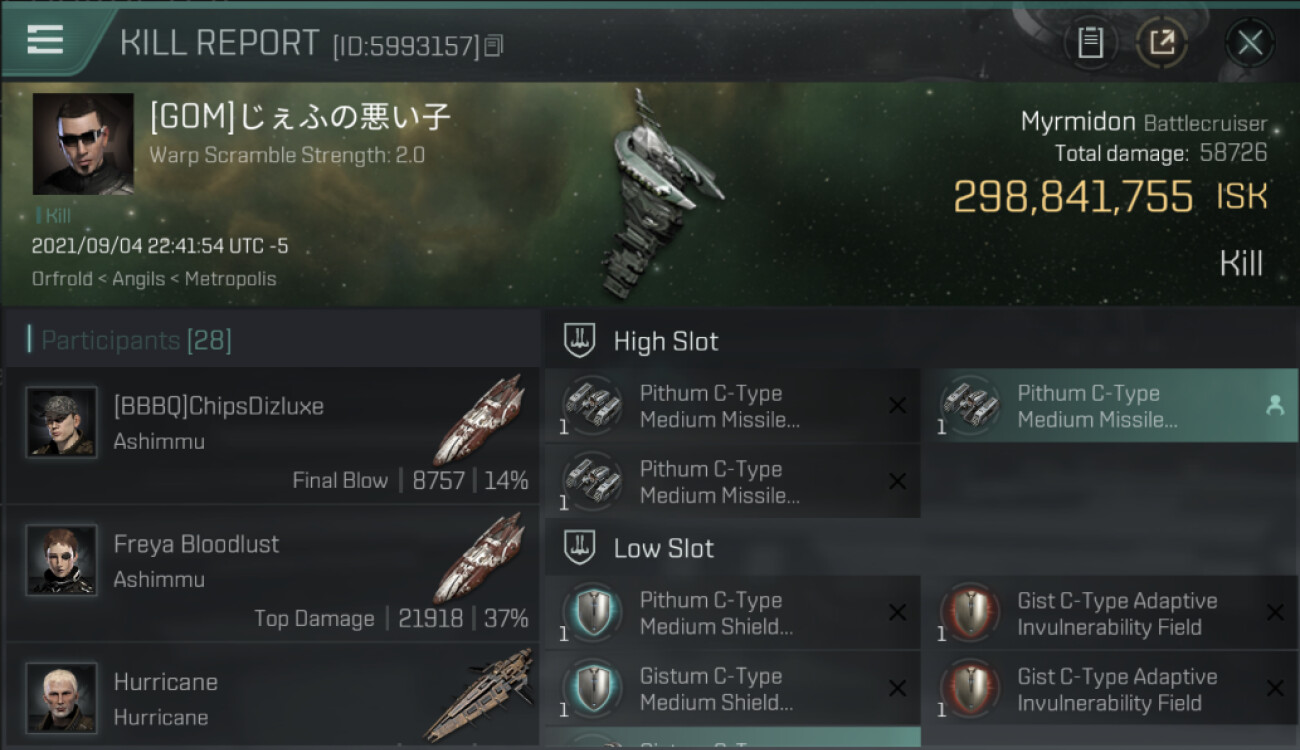1300x750 pixels.
Task: Click the Orfrold < Angils < Metropolis location
Action: point(154,279)
